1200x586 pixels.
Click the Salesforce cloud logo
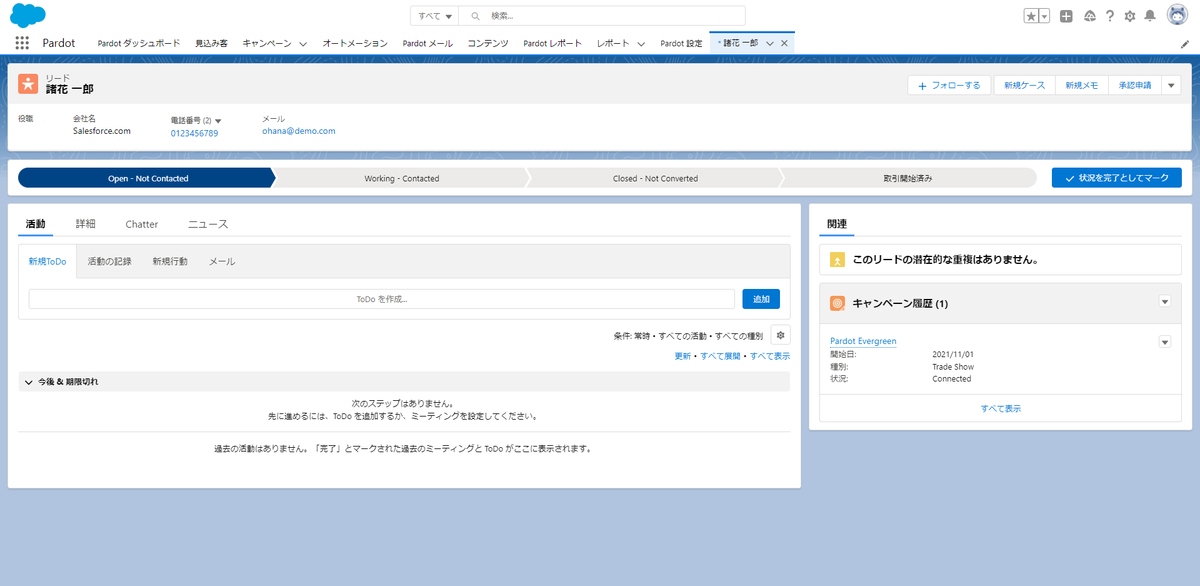(x=29, y=16)
